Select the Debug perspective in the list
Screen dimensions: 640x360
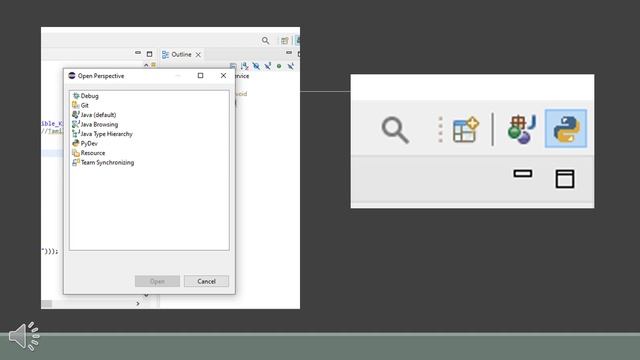point(86,96)
